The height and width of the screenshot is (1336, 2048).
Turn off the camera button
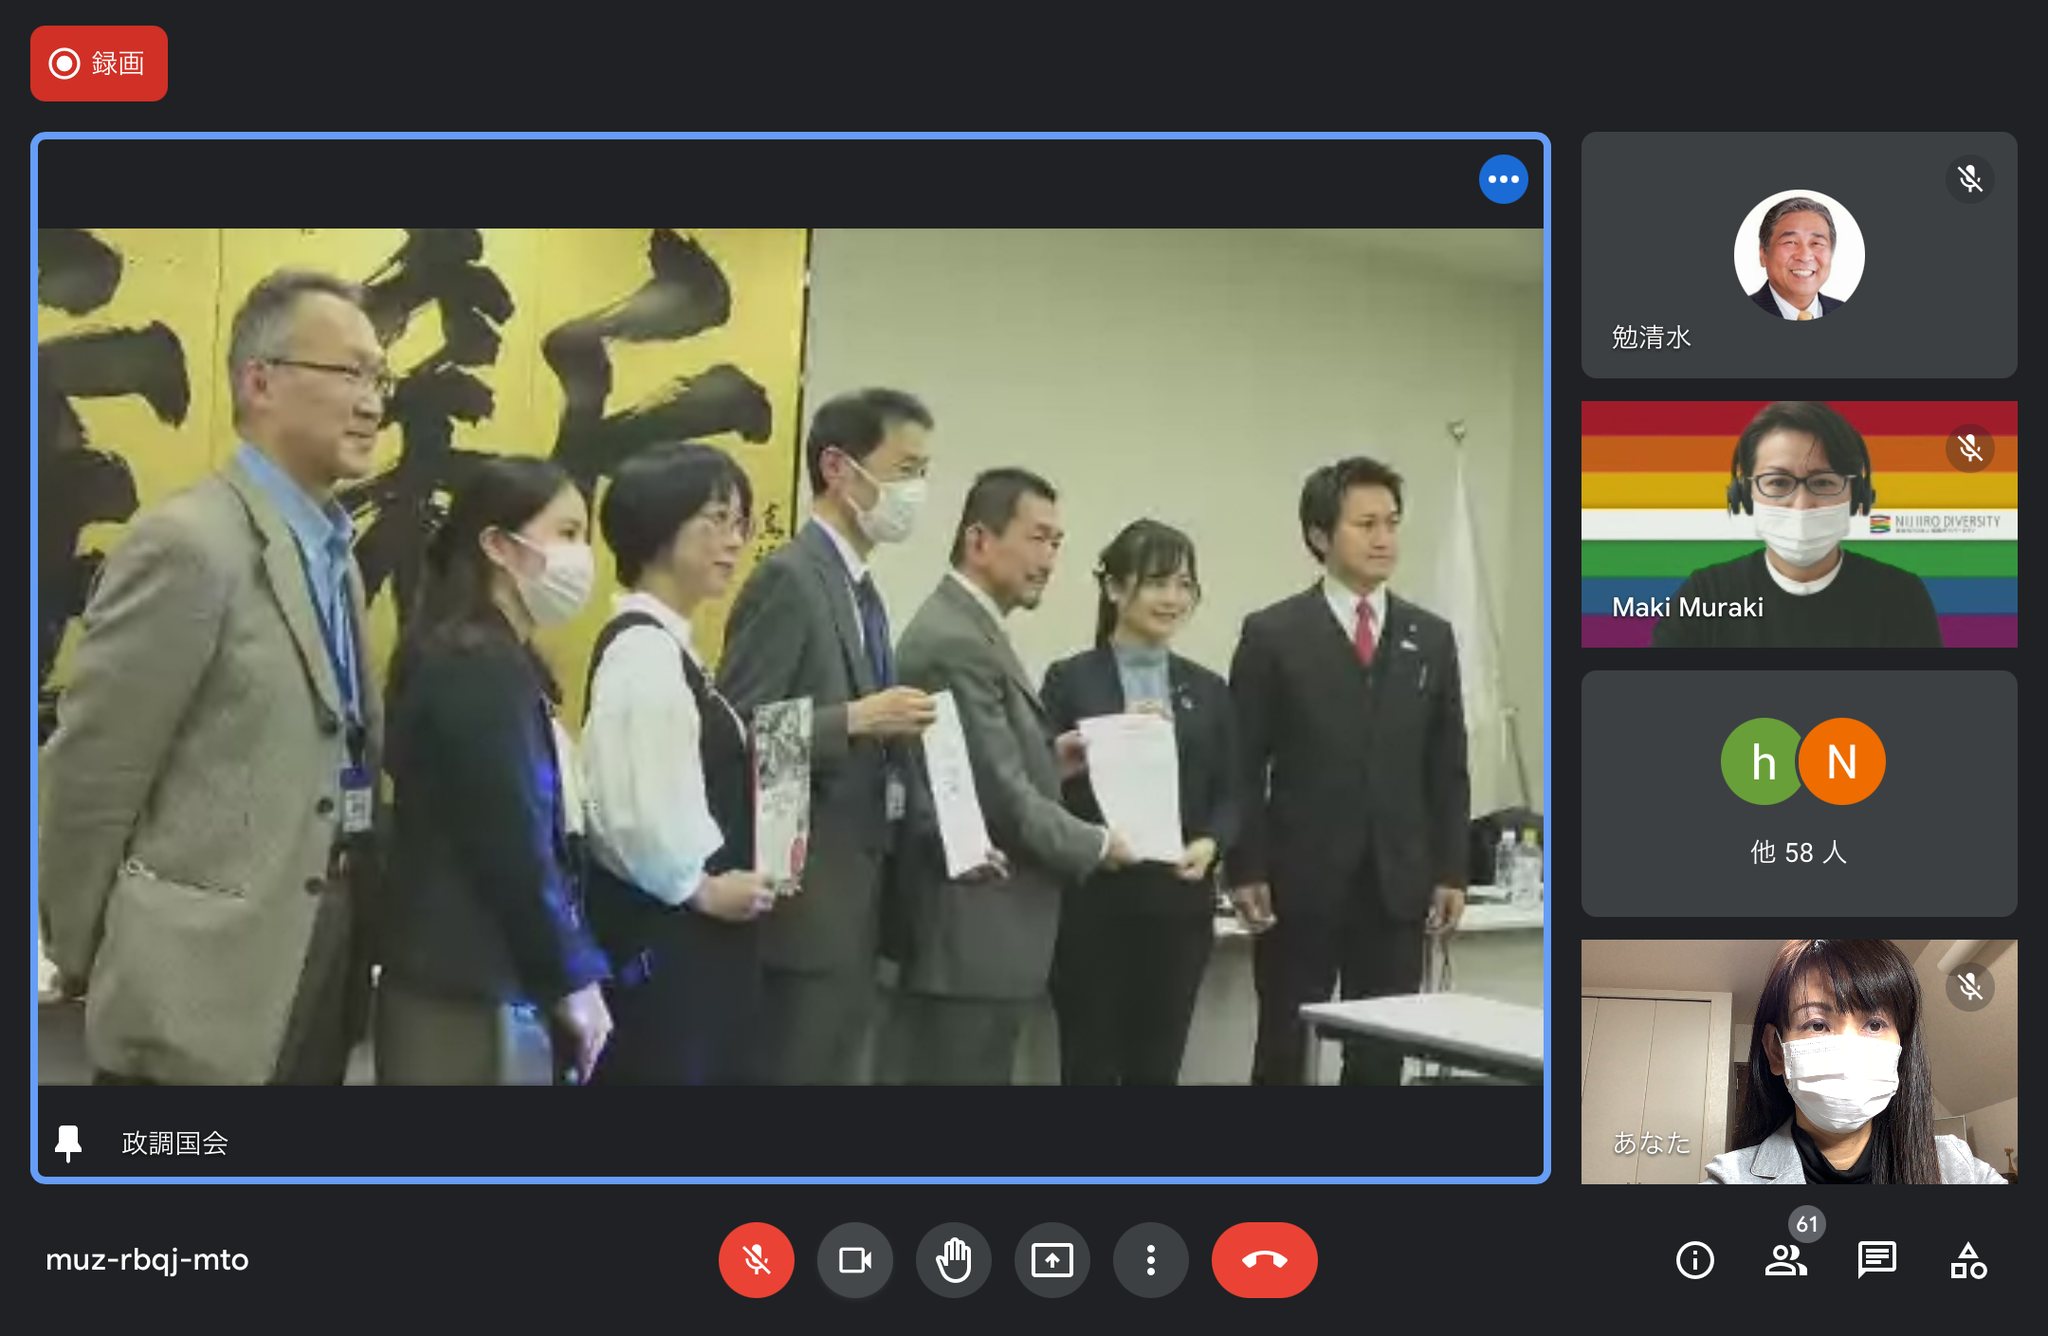[854, 1260]
